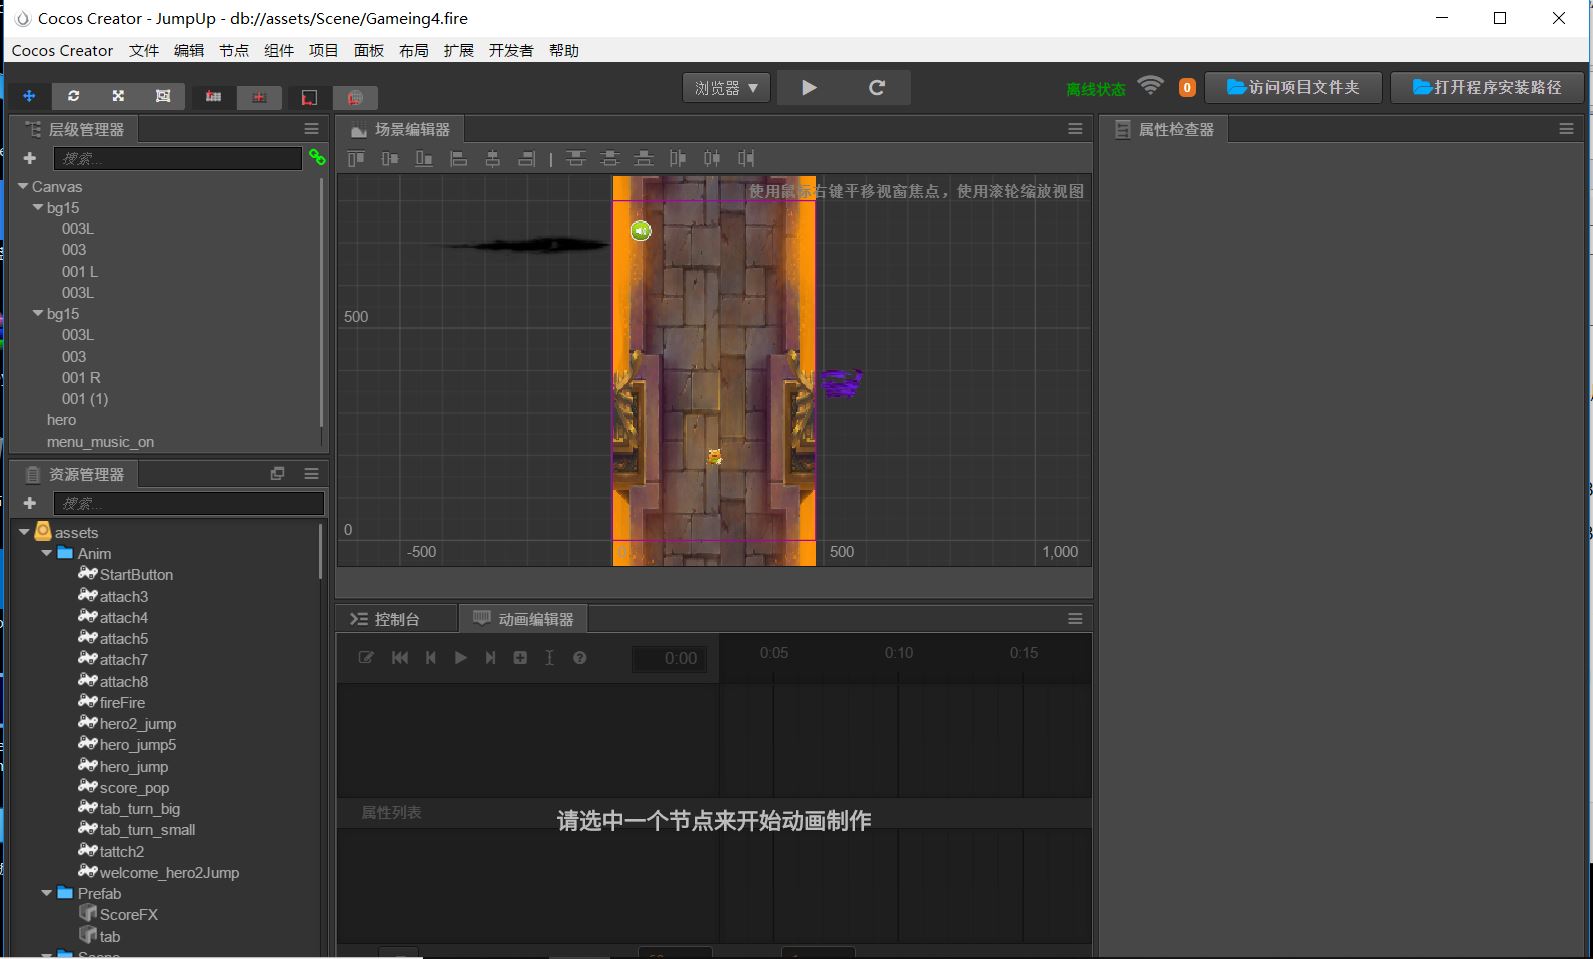Image resolution: width=1593 pixels, height=959 pixels.
Task: Open the 组件 menu
Action: (279, 50)
